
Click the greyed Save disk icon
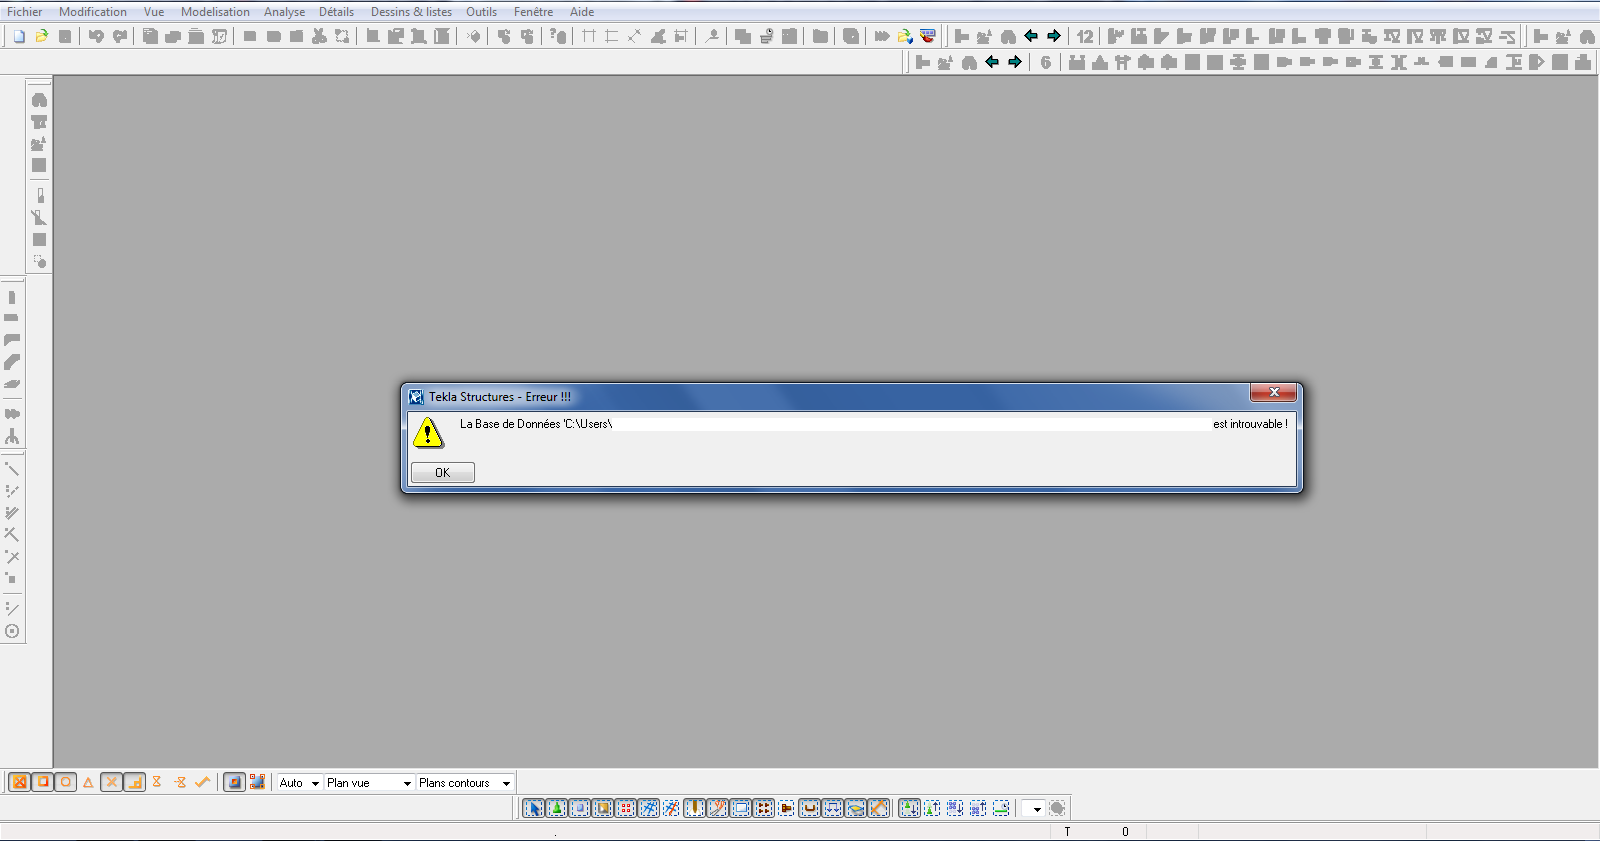tap(65, 36)
